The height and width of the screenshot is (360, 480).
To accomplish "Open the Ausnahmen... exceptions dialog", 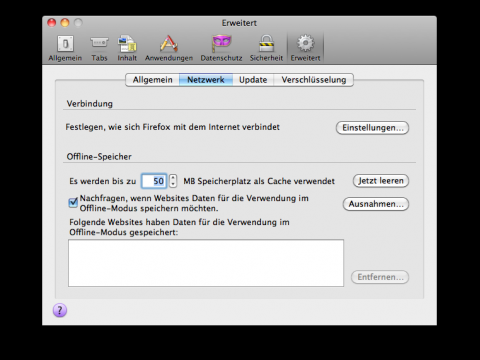I will tap(376, 204).
